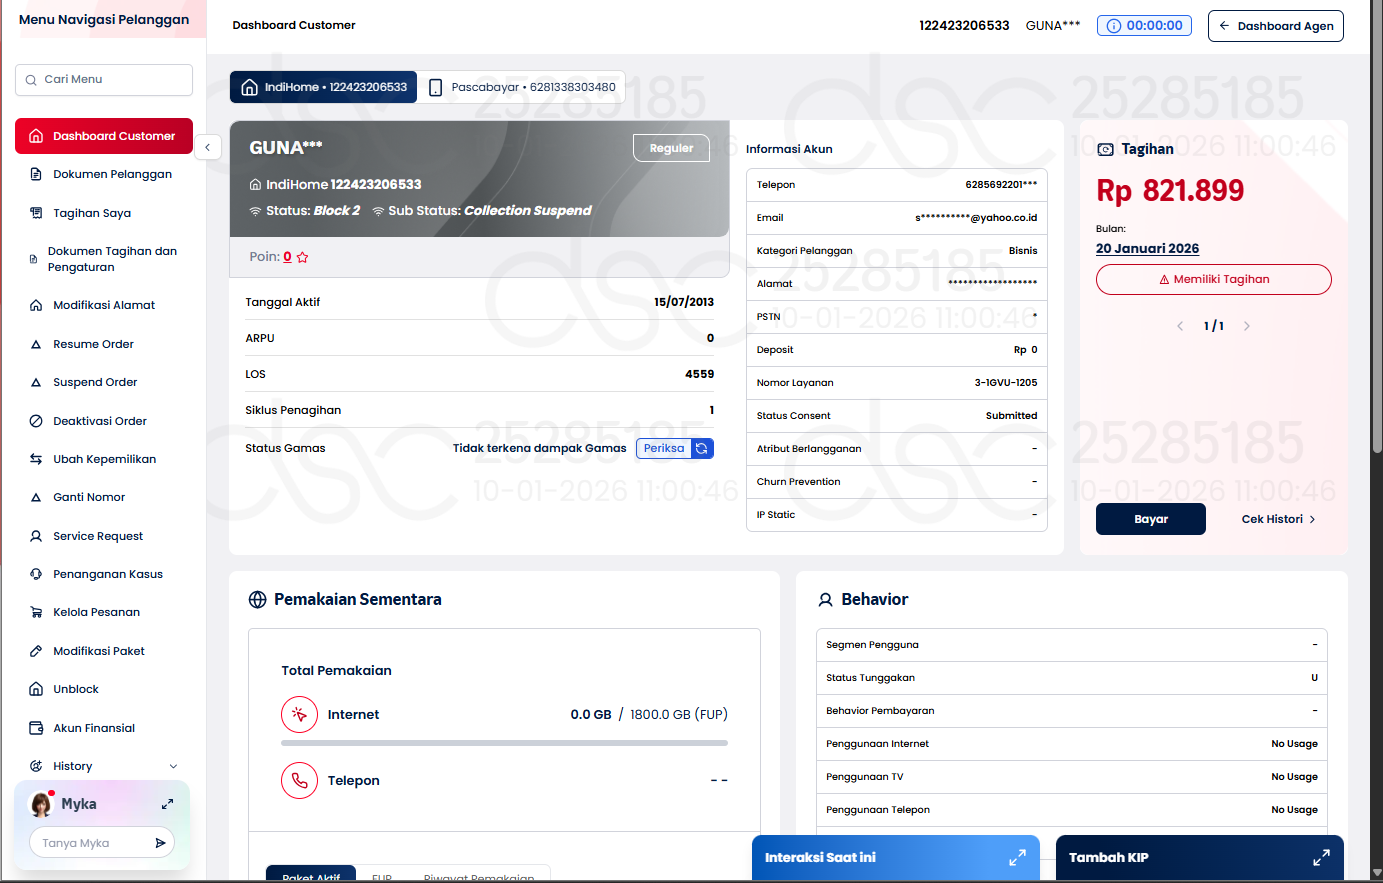
Task: Click the Nomor Layanan value 3-1GVU-1205
Action: (1006, 383)
